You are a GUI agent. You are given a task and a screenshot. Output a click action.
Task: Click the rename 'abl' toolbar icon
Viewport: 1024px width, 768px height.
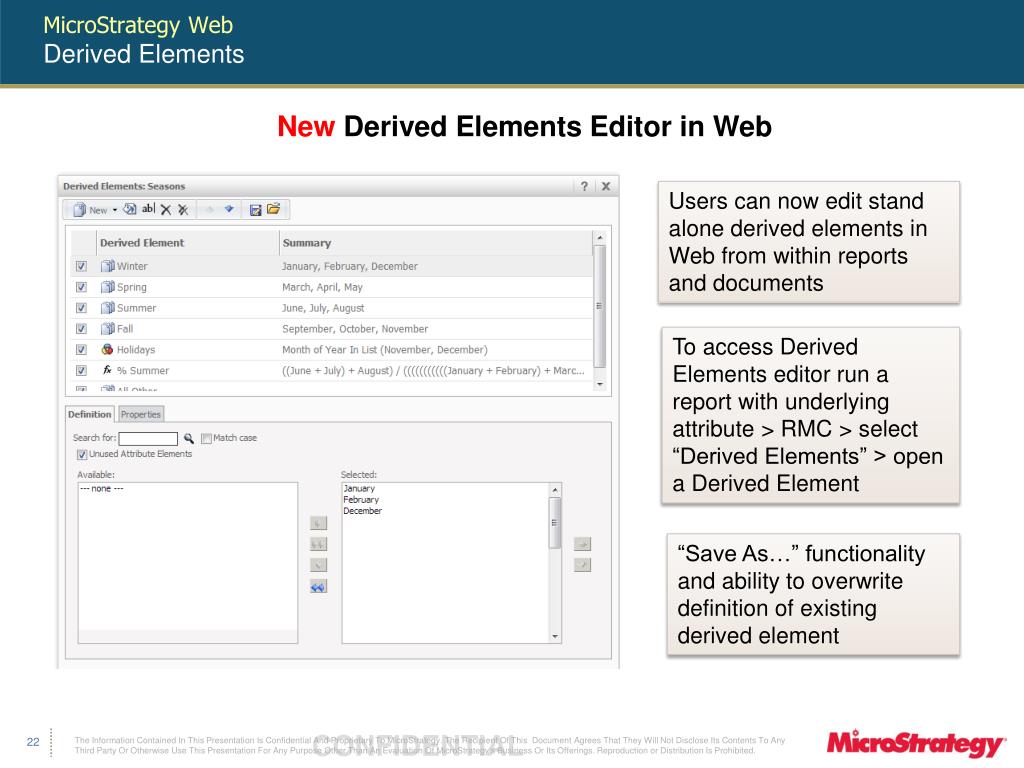click(148, 209)
